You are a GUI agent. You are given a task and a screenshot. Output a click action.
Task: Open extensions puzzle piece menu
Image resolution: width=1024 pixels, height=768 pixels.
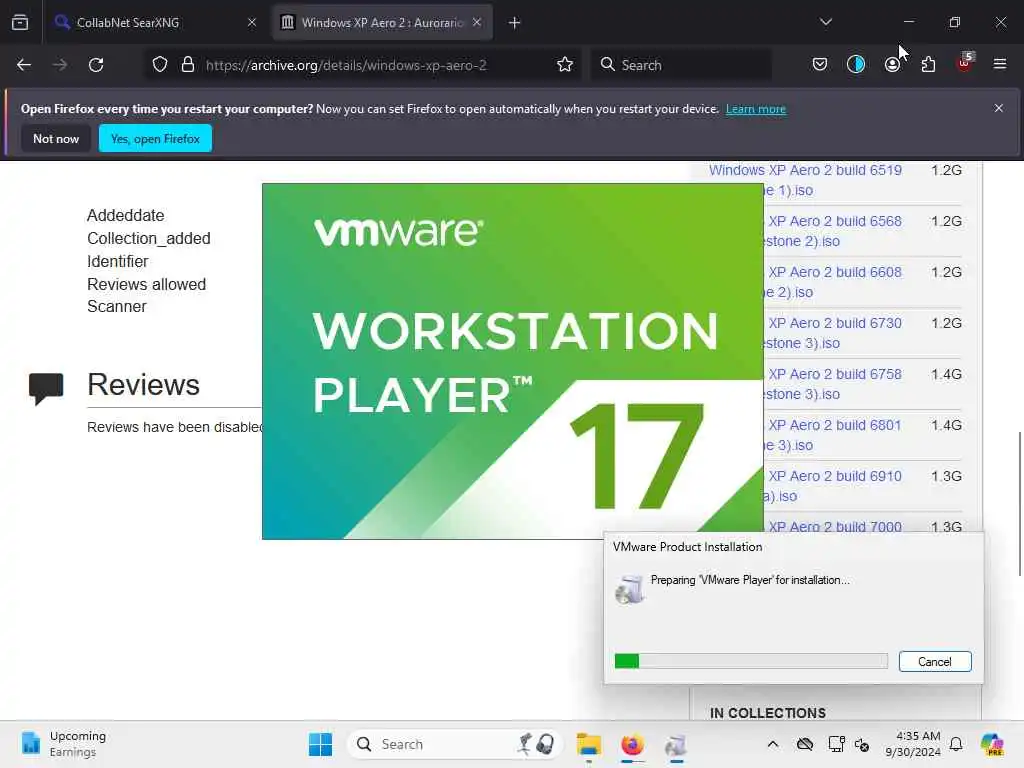tap(928, 64)
